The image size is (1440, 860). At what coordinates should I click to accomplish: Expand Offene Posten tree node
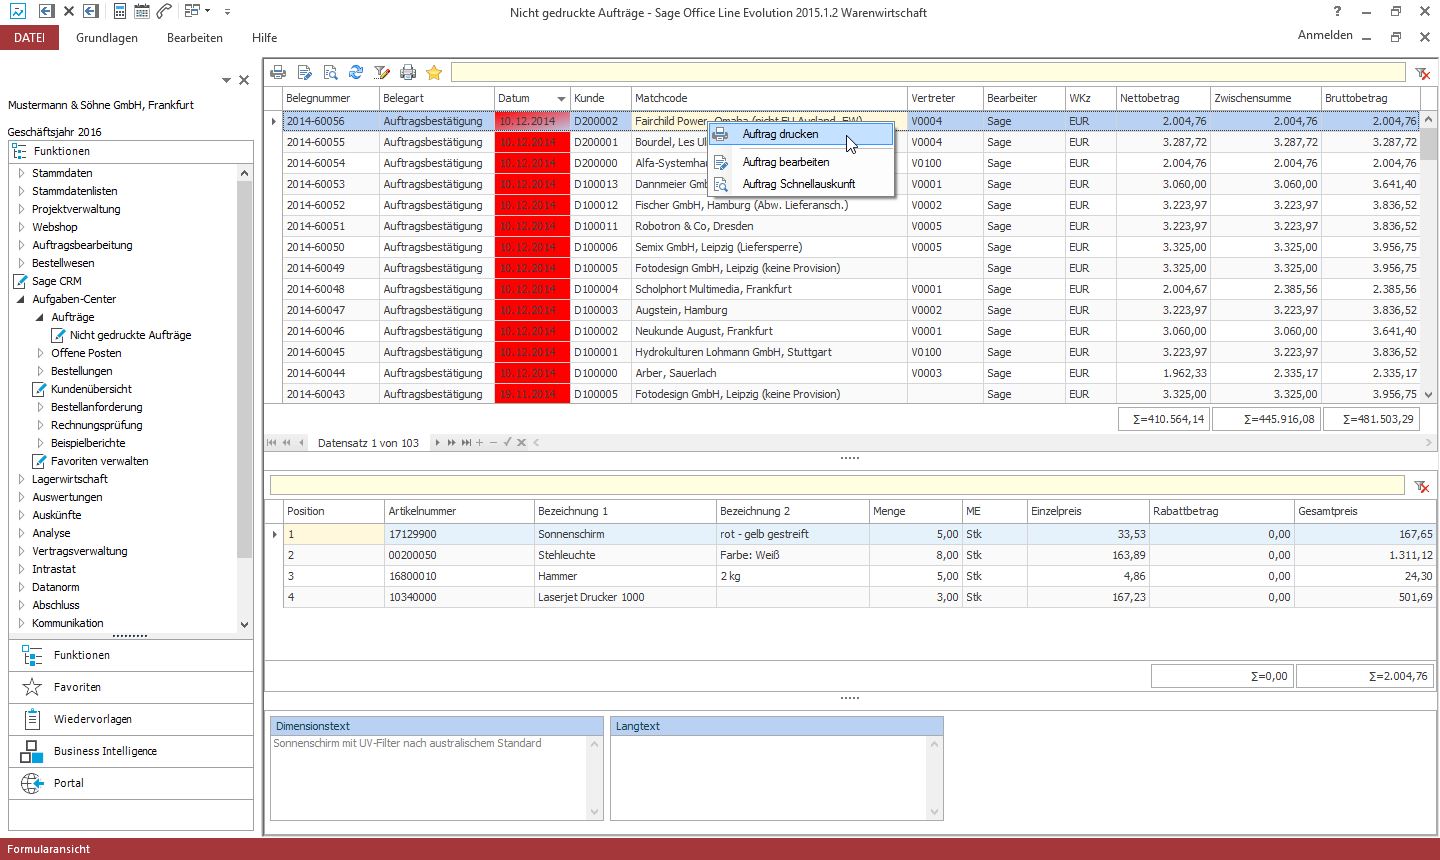(41, 353)
